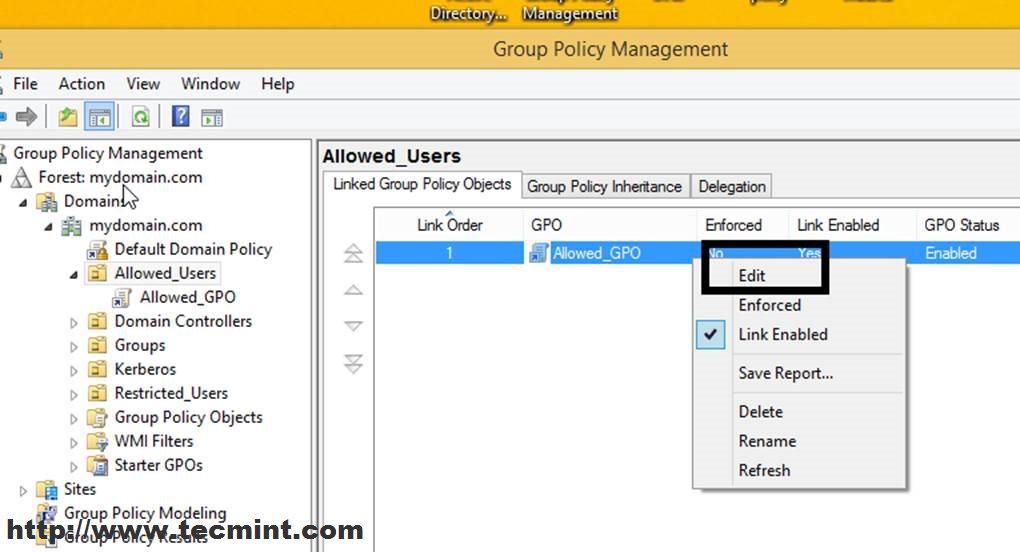Expand the Starter GPOs node
This screenshot has width=1020, height=552.
pyautogui.click(x=74, y=467)
